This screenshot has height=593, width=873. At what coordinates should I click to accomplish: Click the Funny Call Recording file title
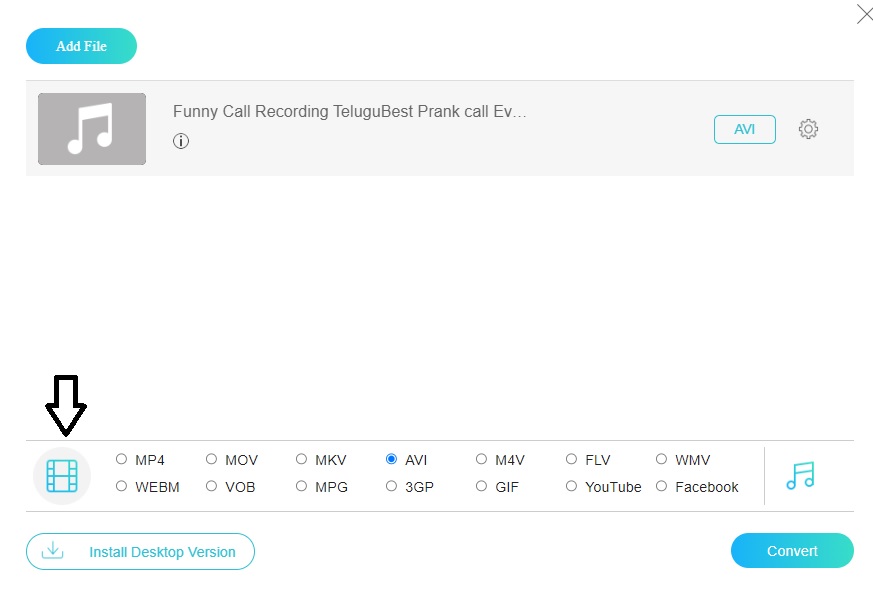click(x=349, y=112)
